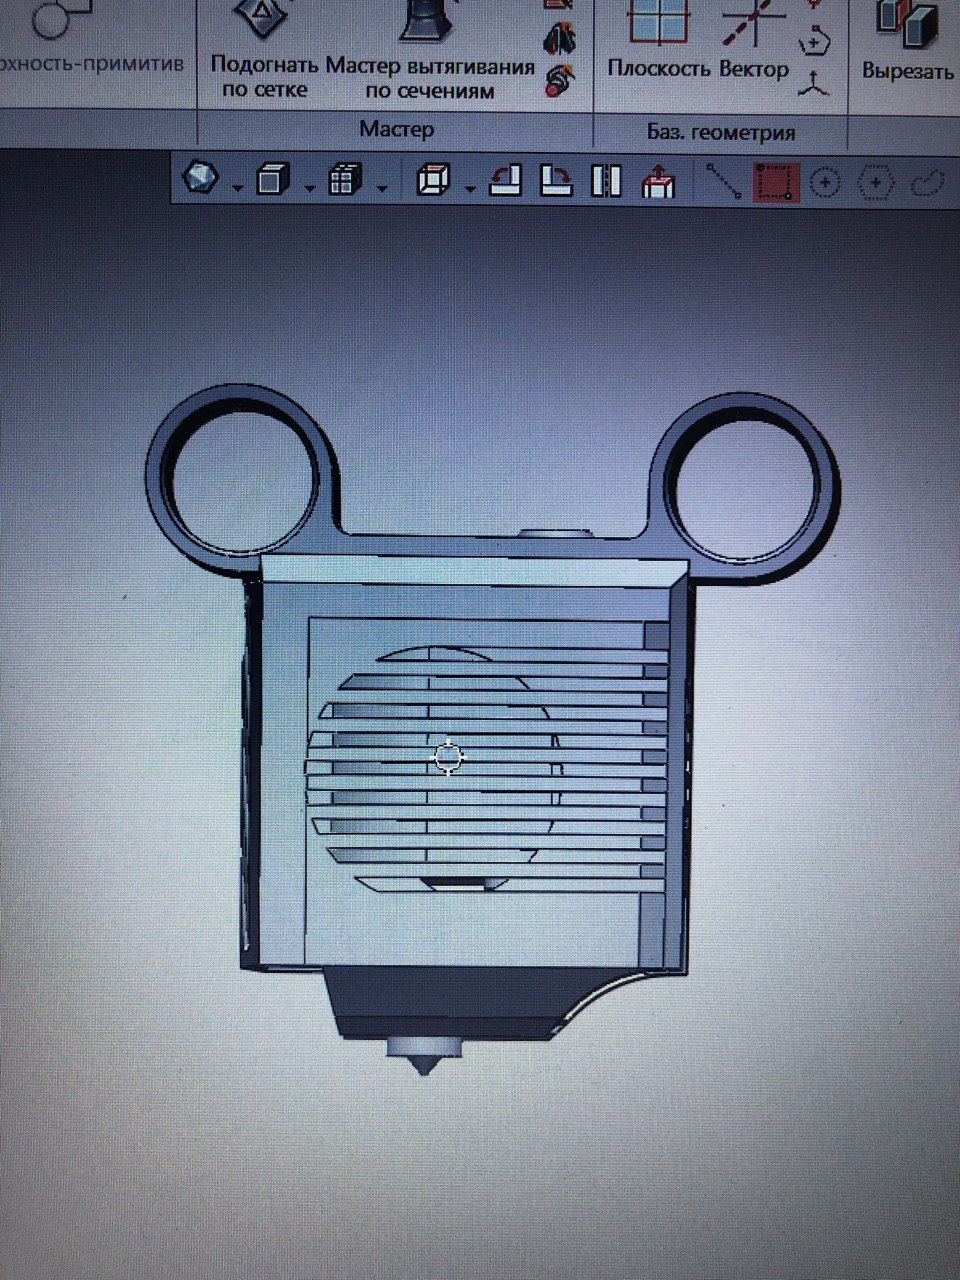
Task: Click the Вырезать boolean cut command
Action: 908,42
